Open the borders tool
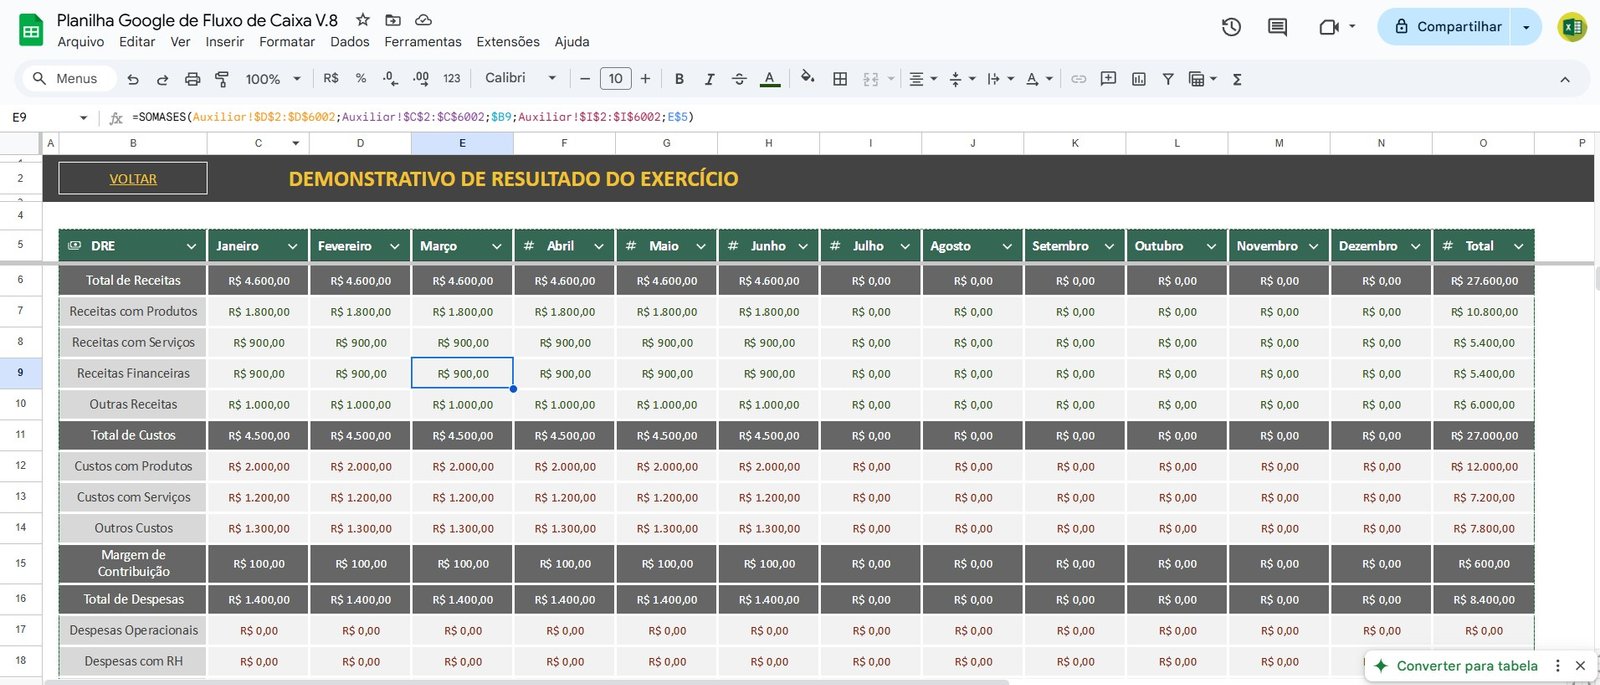 [x=840, y=79]
